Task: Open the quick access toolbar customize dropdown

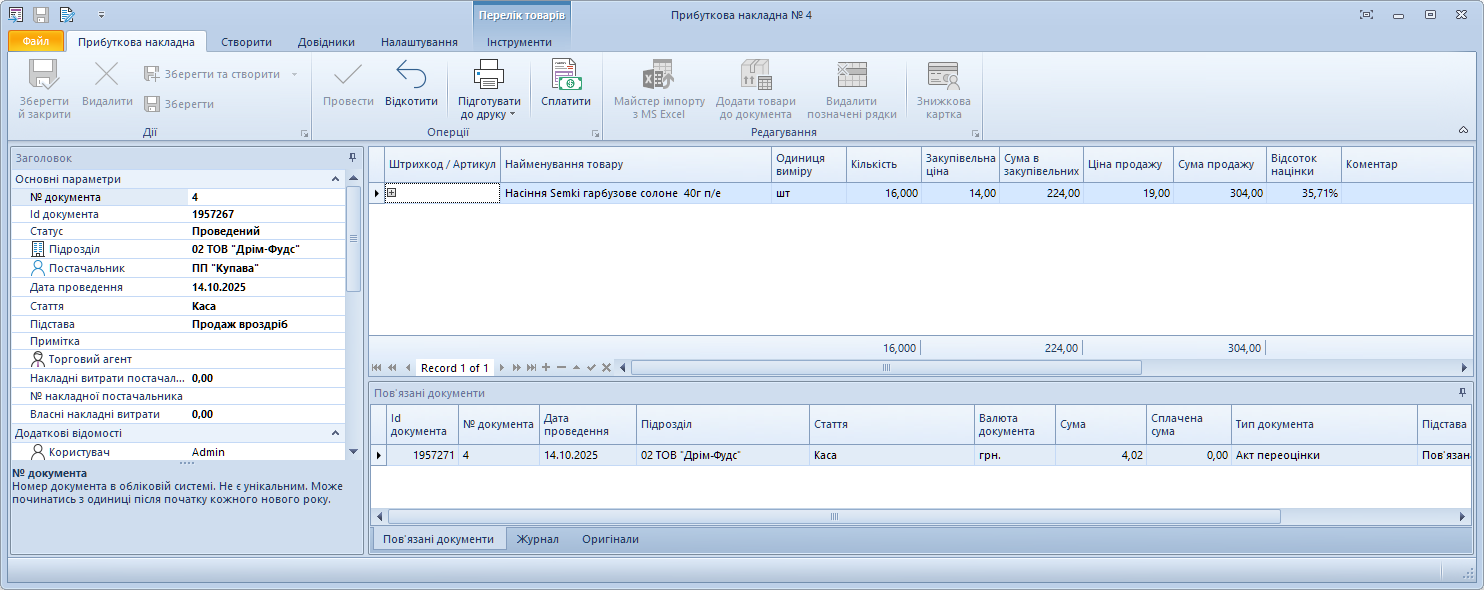Action: 101,15
